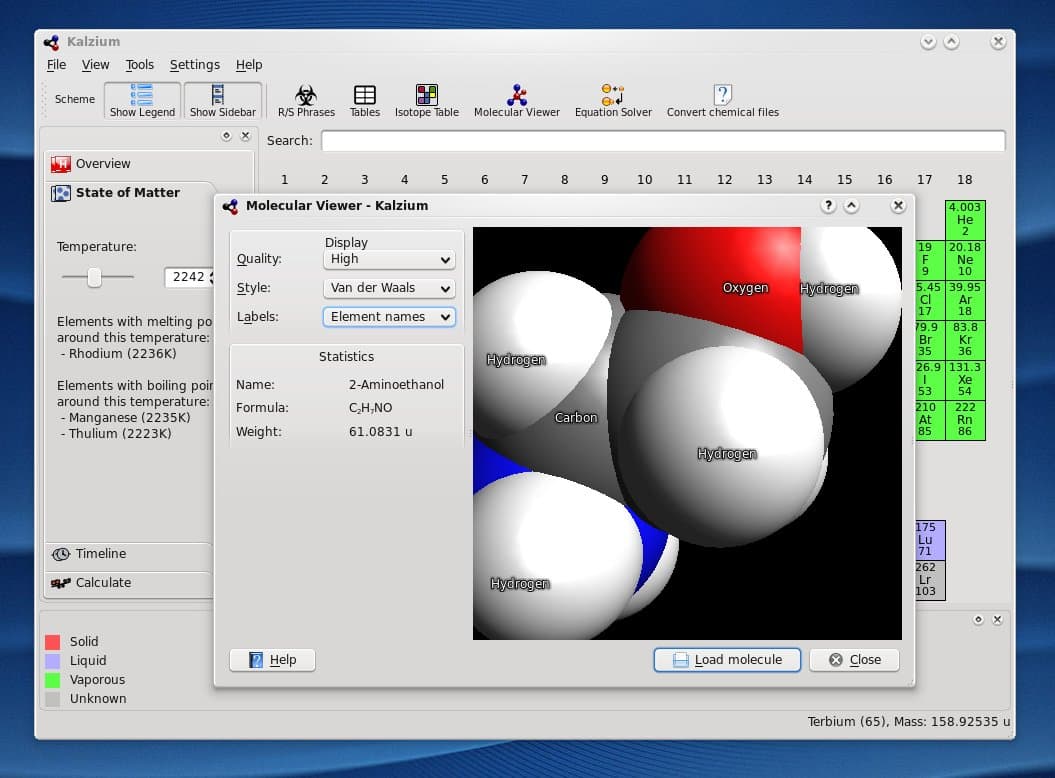The width and height of the screenshot is (1055, 778).
Task: Open the Equation Solver
Action: [x=612, y=100]
